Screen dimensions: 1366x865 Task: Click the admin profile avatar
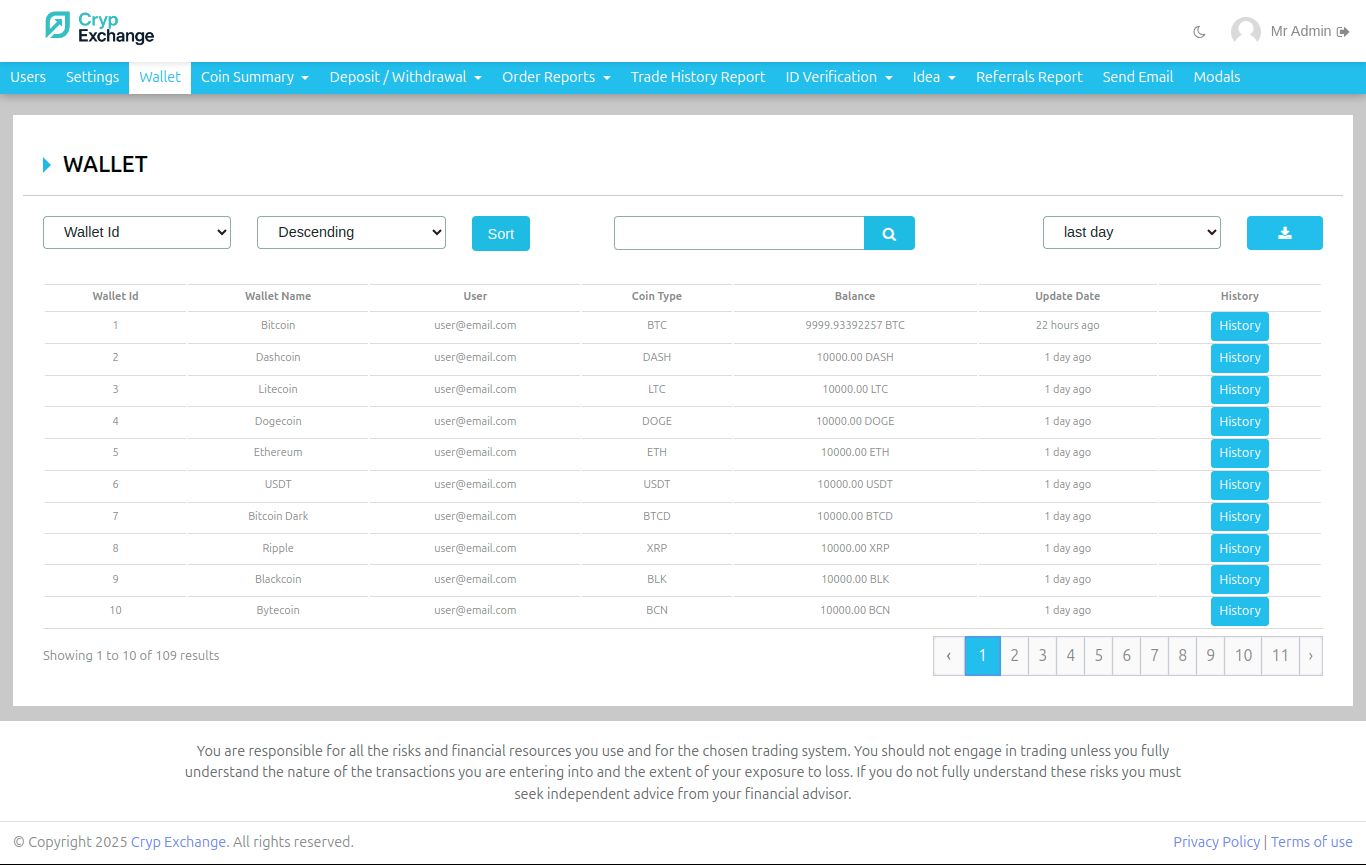point(1245,32)
